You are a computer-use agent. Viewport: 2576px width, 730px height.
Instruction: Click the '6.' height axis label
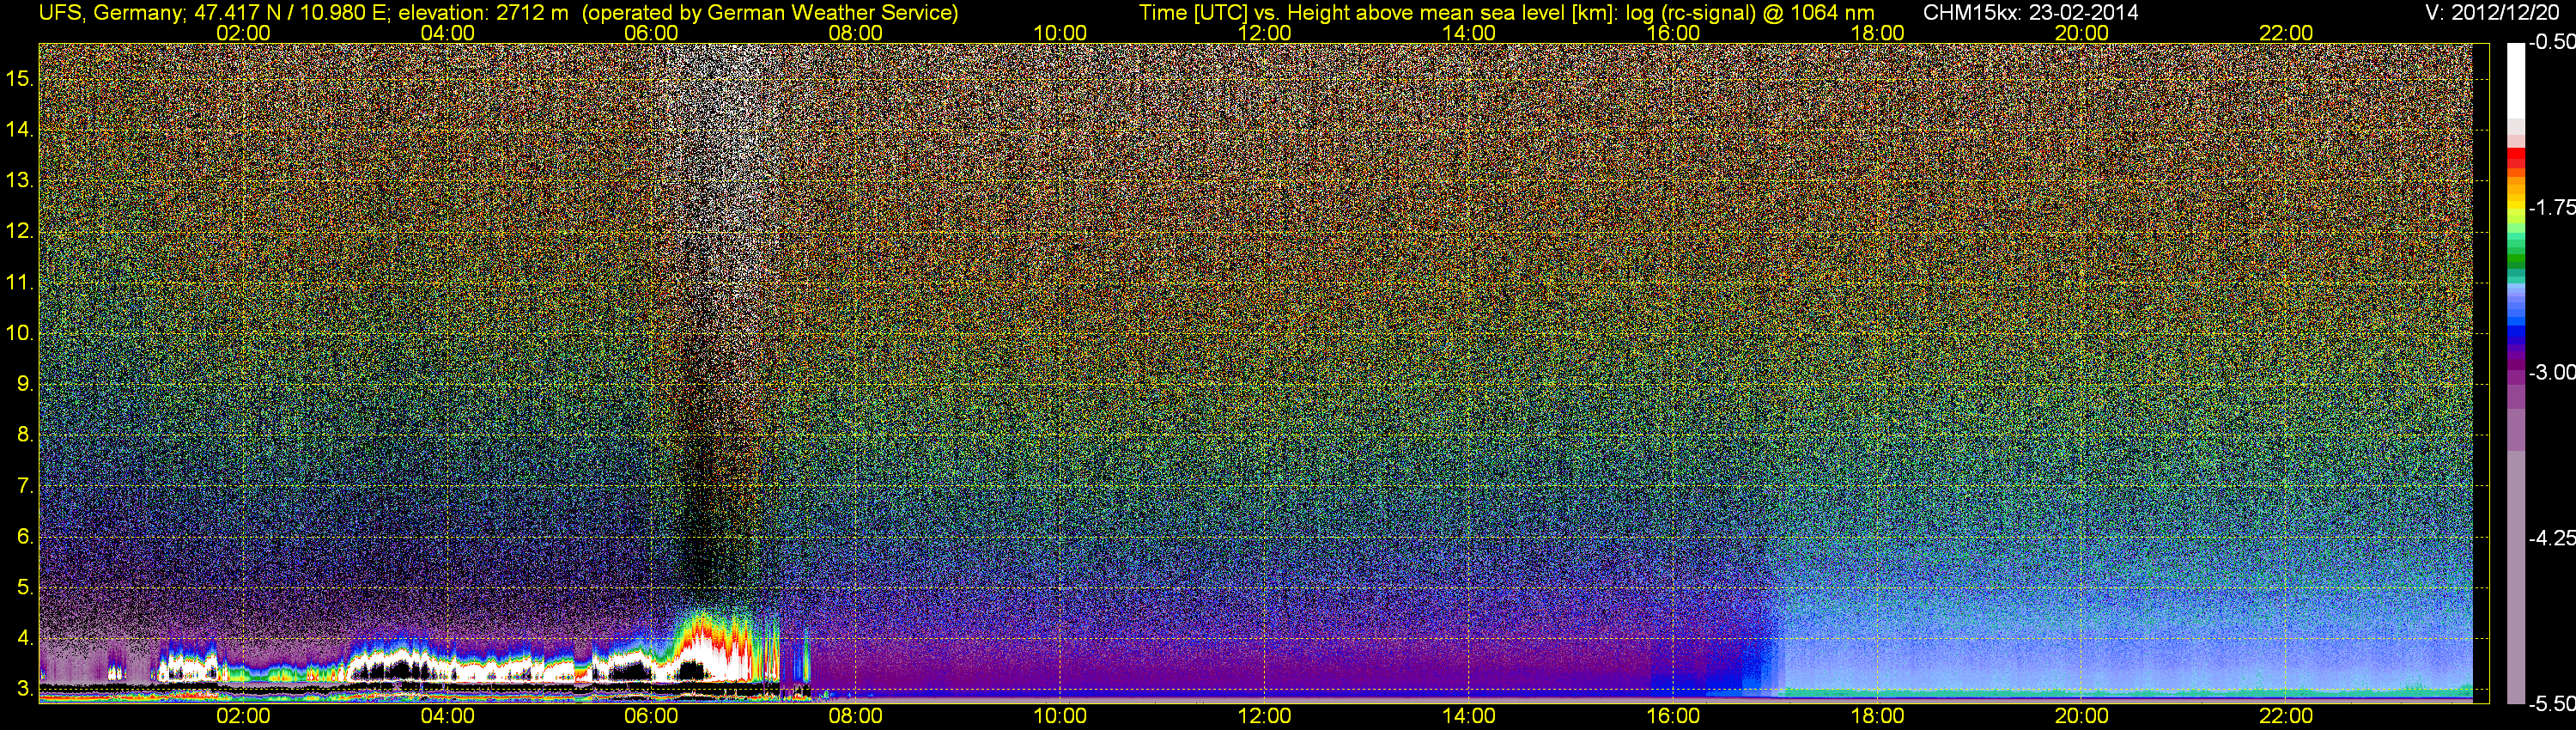pos(25,536)
